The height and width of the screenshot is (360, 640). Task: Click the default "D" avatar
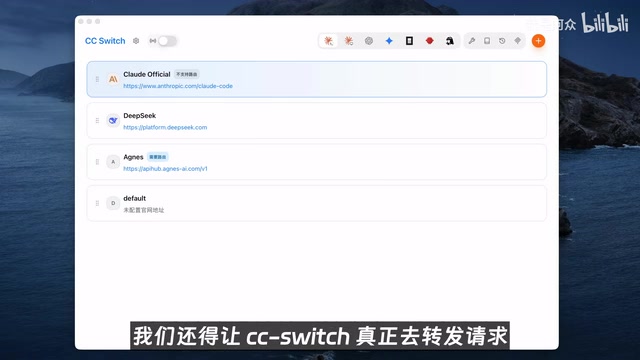[x=113, y=203]
